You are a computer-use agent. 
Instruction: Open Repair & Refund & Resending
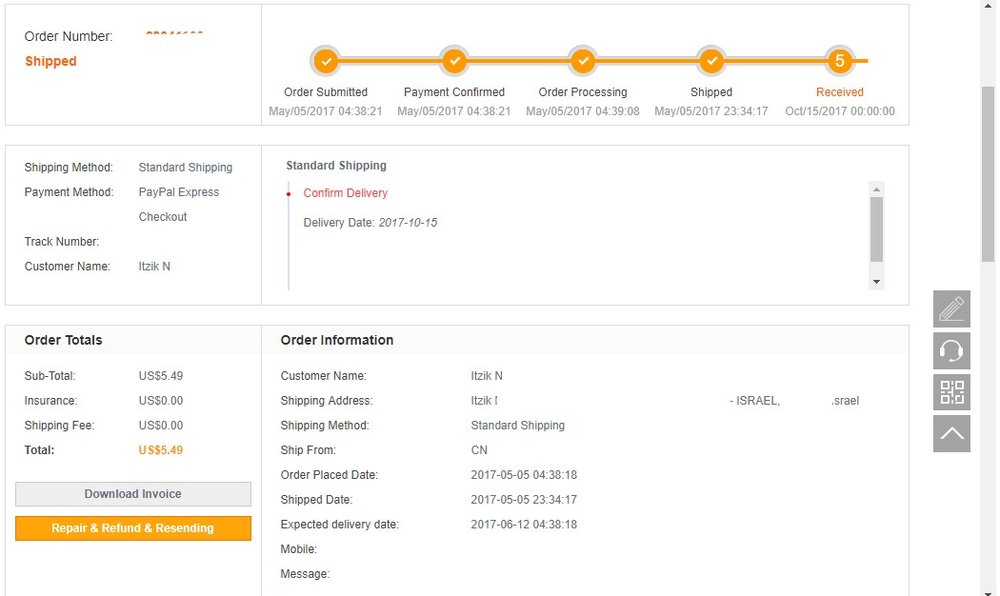pos(133,528)
